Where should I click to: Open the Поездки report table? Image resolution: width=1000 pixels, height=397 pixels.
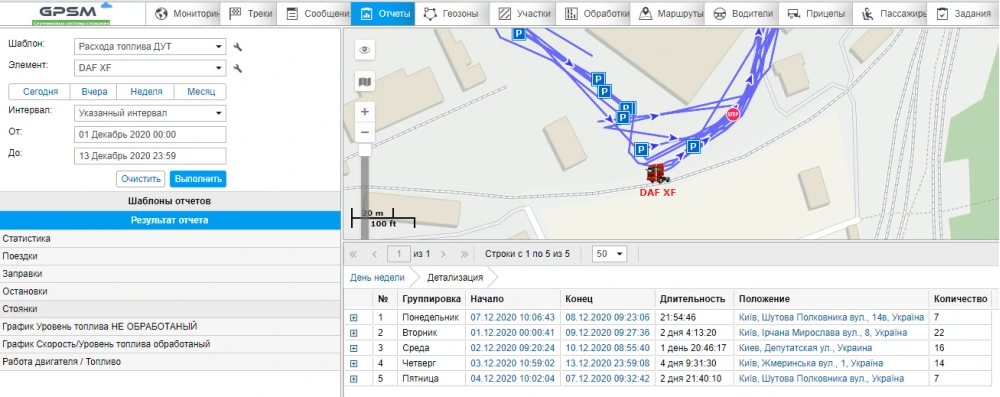(170, 256)
